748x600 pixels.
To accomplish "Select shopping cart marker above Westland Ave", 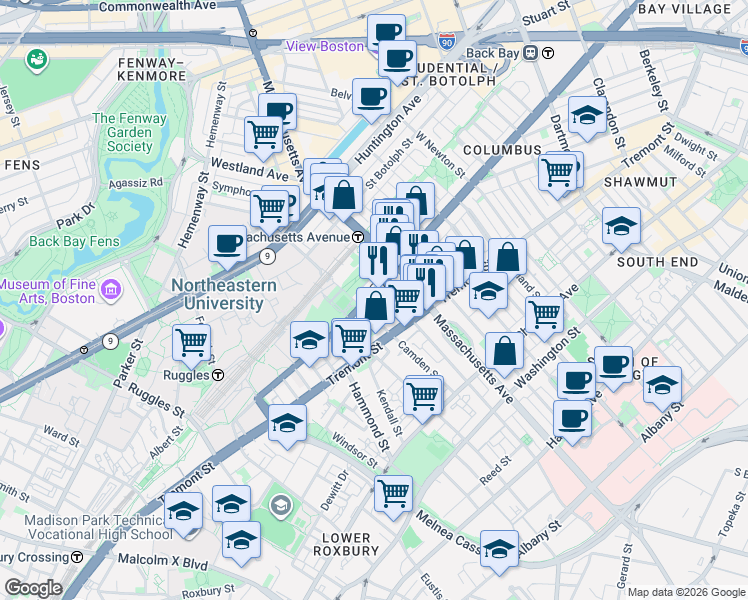I will coord(263,136).
